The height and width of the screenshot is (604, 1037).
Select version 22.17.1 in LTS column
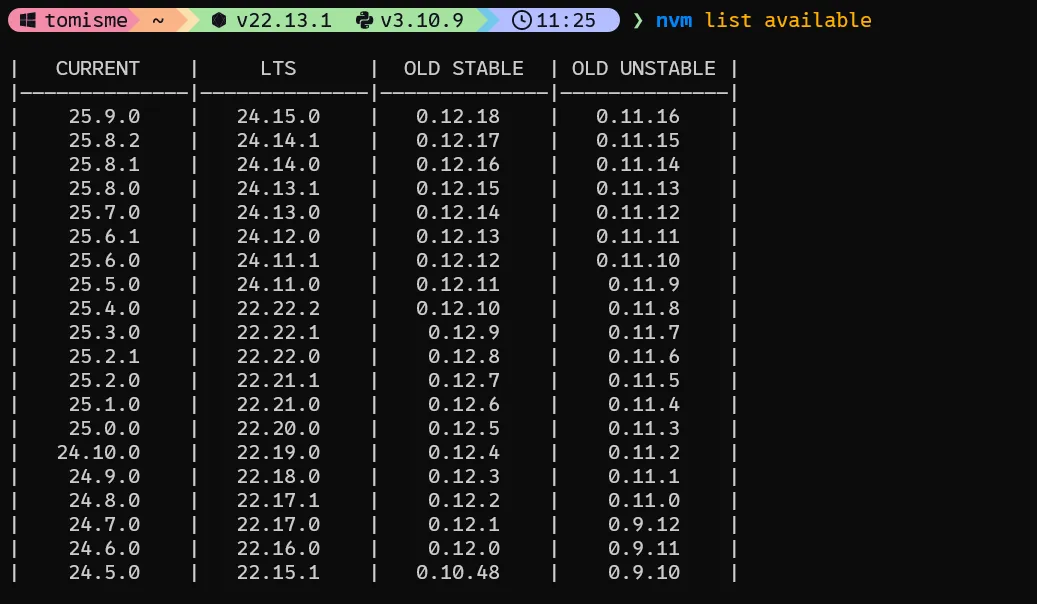pyautogui.click(x=278, y=500)
